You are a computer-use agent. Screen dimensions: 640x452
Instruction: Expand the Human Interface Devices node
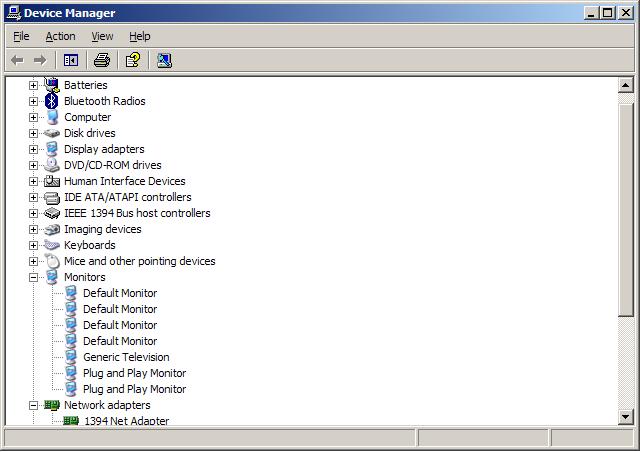point(33,181)
